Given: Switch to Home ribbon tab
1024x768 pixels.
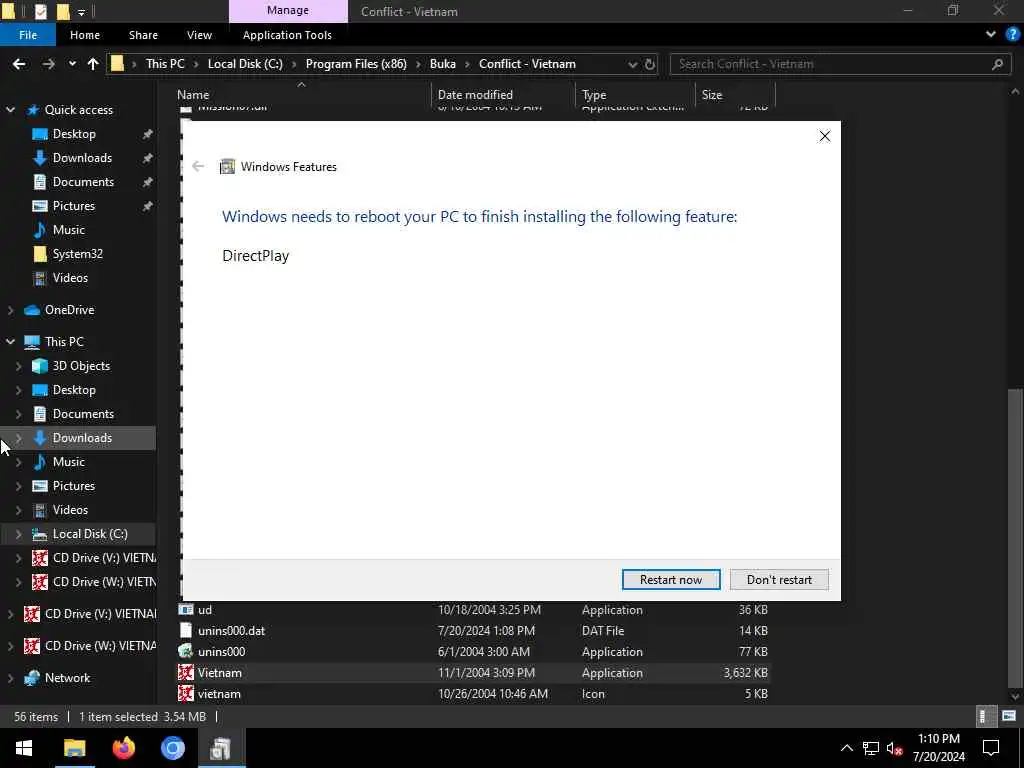Looking at the screenshot, I should point(85,35).
